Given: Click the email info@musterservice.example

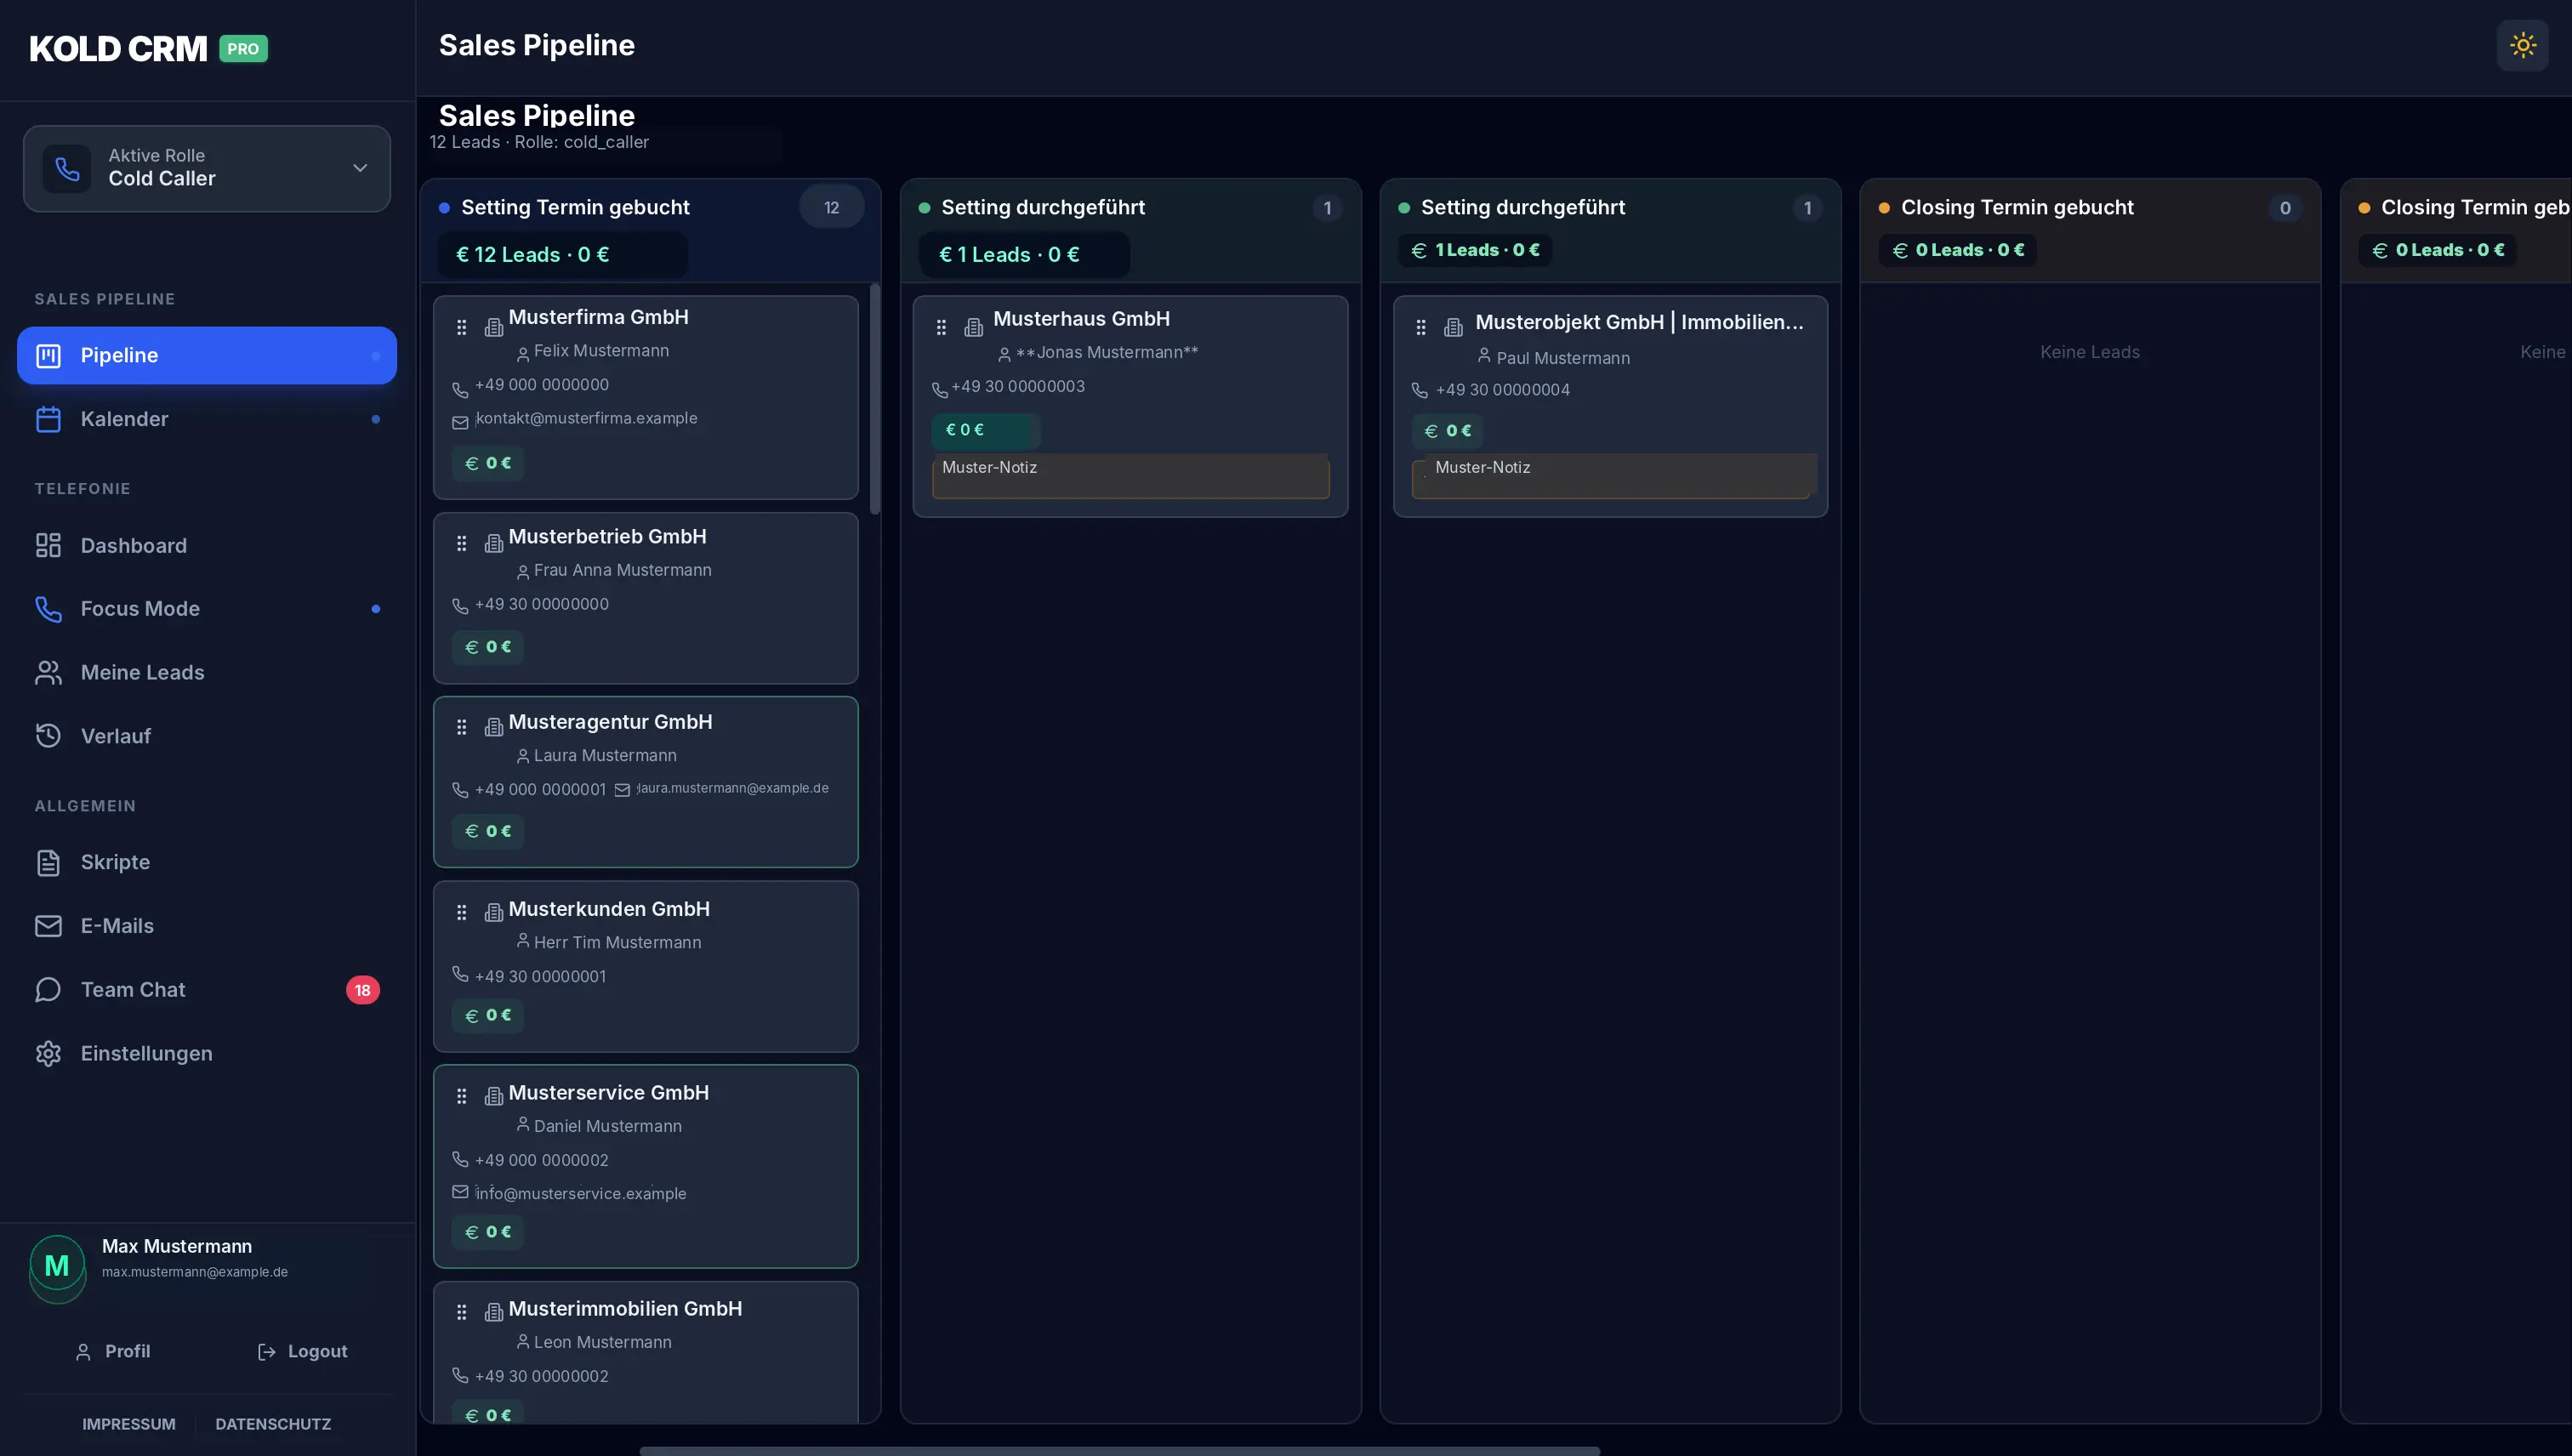Looking at the screenshot, I should (580, 1194).
